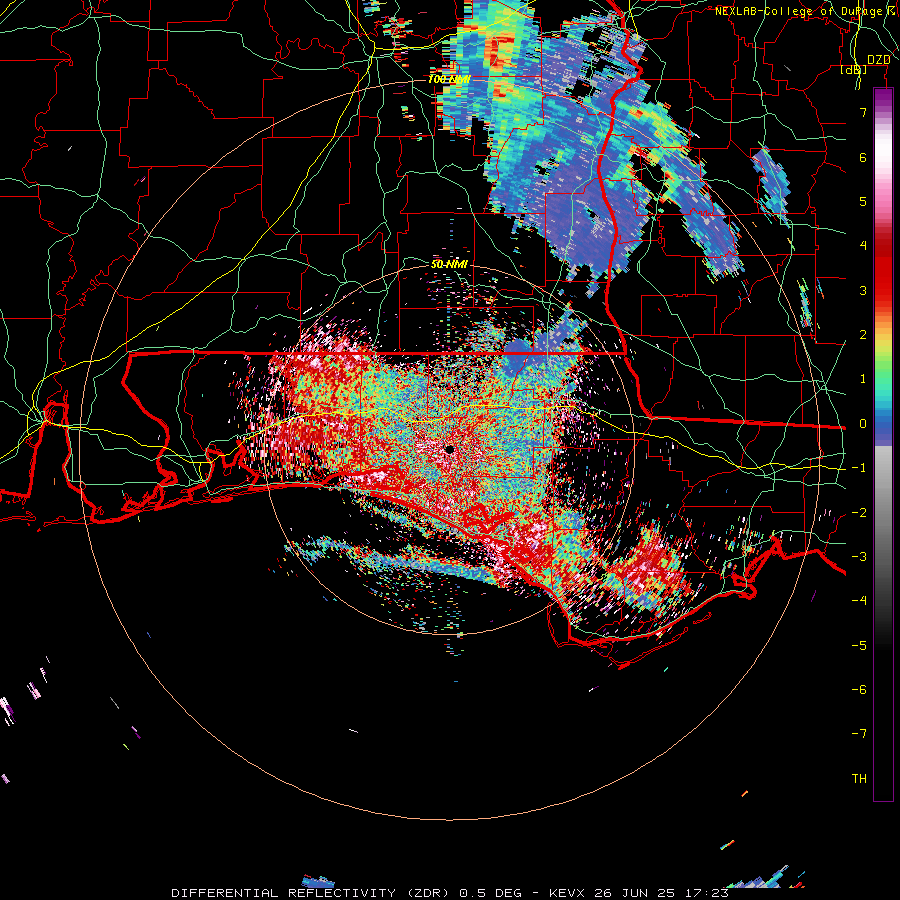Viewport: 900px width, 900px height.
Task: Click the 1 value on the legend
Action: (x=863, y=379)
